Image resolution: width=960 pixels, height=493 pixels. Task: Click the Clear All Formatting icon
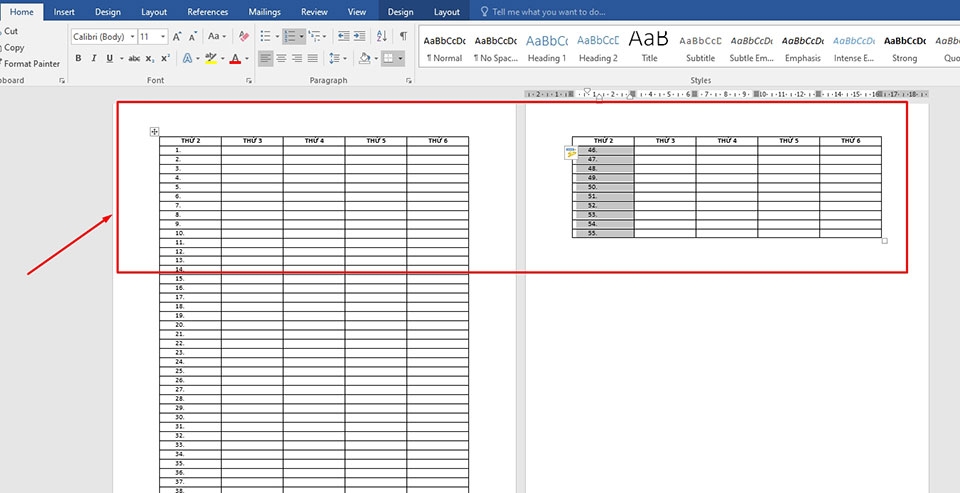click(x=244, y=37)
